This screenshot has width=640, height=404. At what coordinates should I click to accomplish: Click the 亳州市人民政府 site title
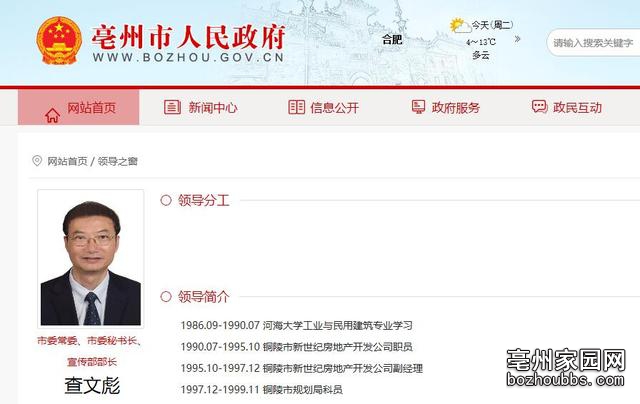188,37
